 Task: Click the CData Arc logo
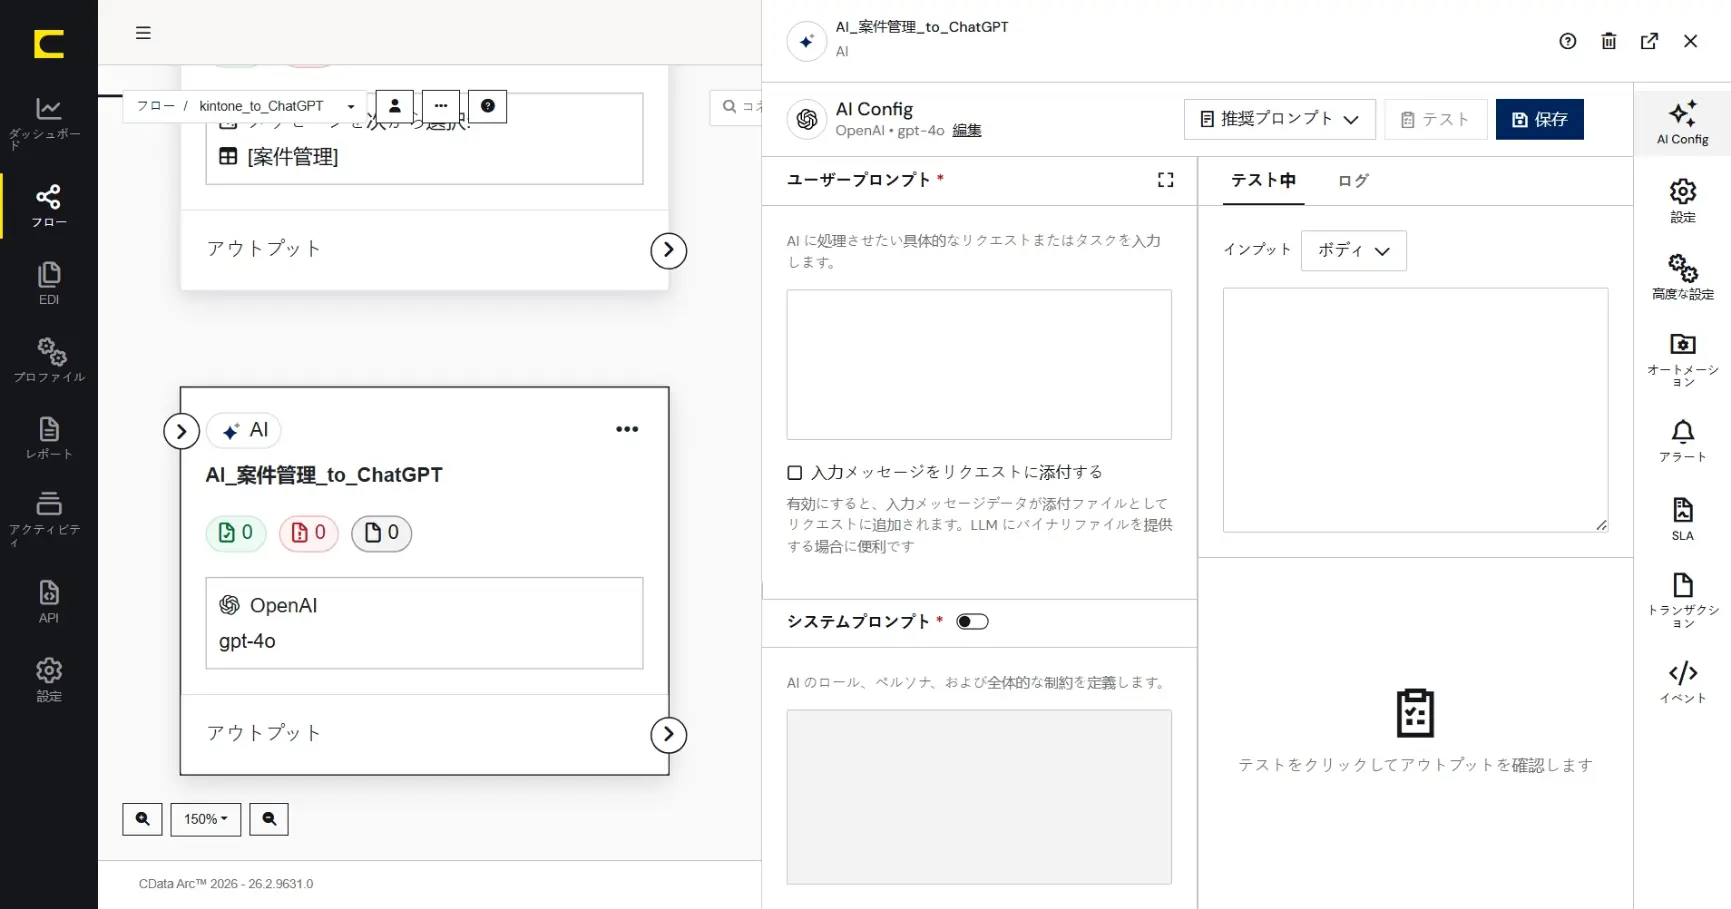[48, 44]
